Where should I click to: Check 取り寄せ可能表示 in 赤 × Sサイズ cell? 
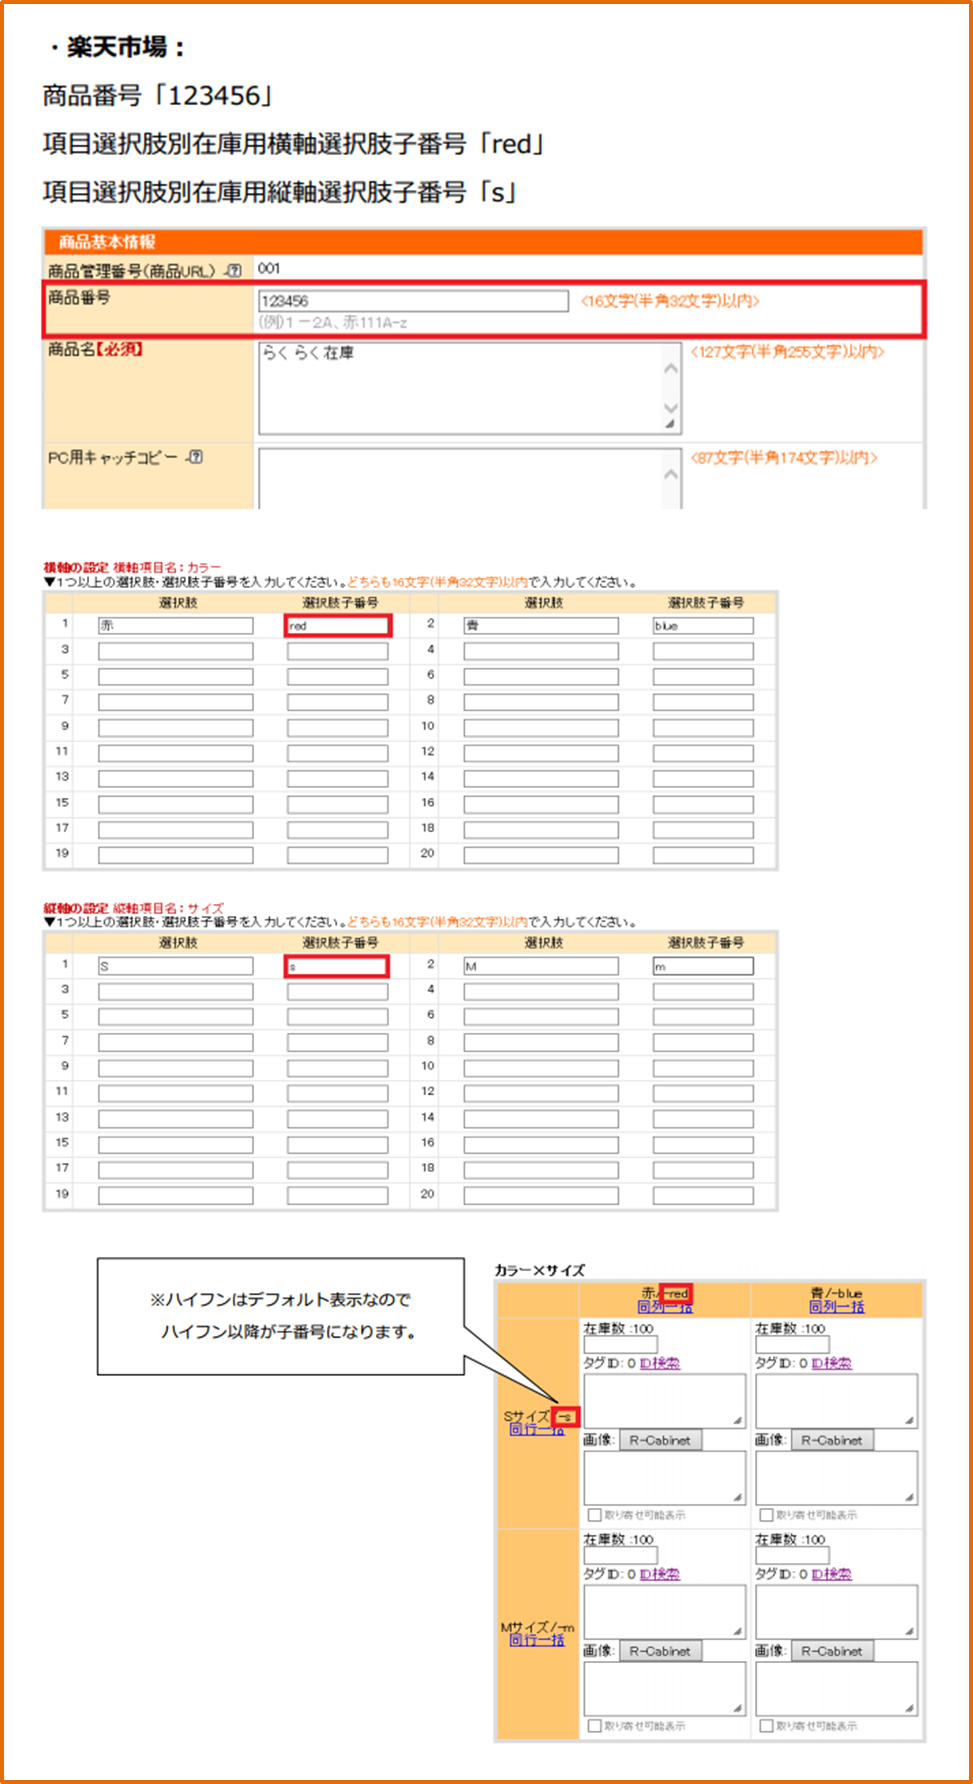click(x=595, y=1515)
